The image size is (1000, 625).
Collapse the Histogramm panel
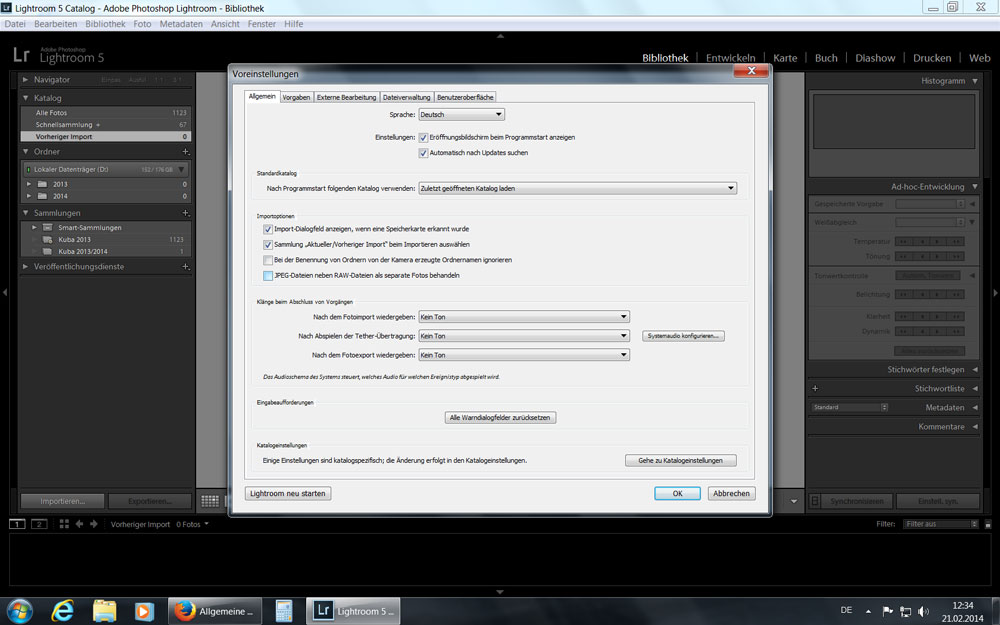coord(975,81)
